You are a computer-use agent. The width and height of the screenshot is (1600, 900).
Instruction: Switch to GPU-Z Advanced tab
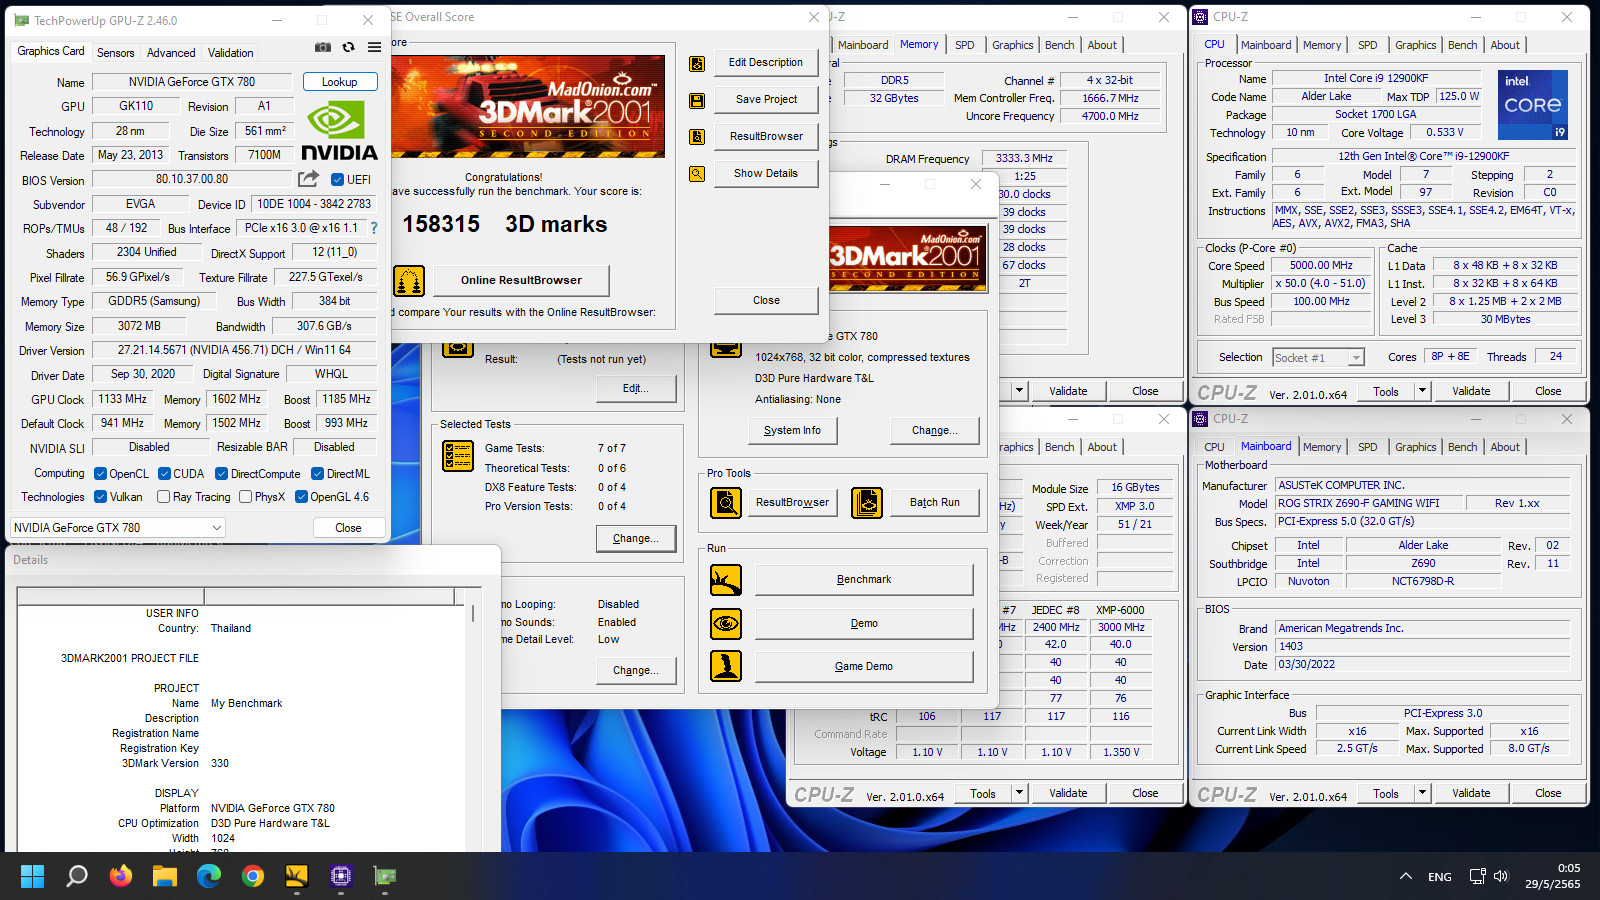171,53
